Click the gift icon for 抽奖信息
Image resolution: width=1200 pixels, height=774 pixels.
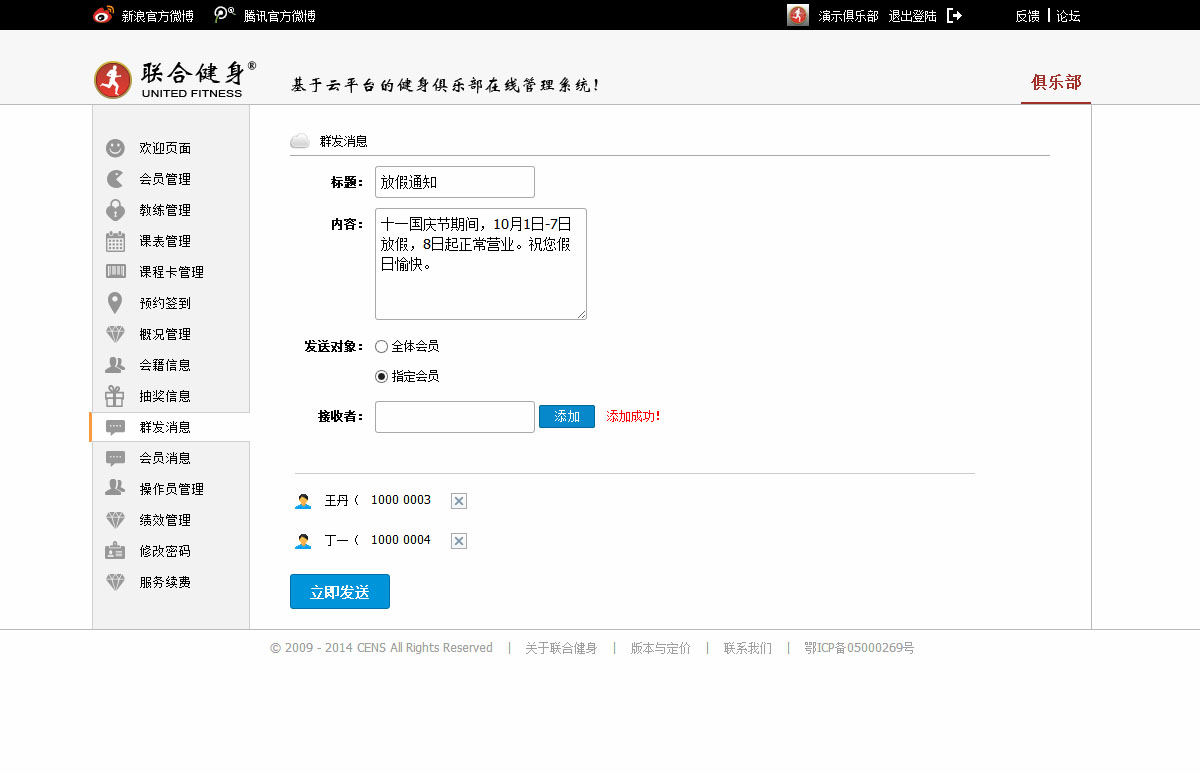(116, 396)
